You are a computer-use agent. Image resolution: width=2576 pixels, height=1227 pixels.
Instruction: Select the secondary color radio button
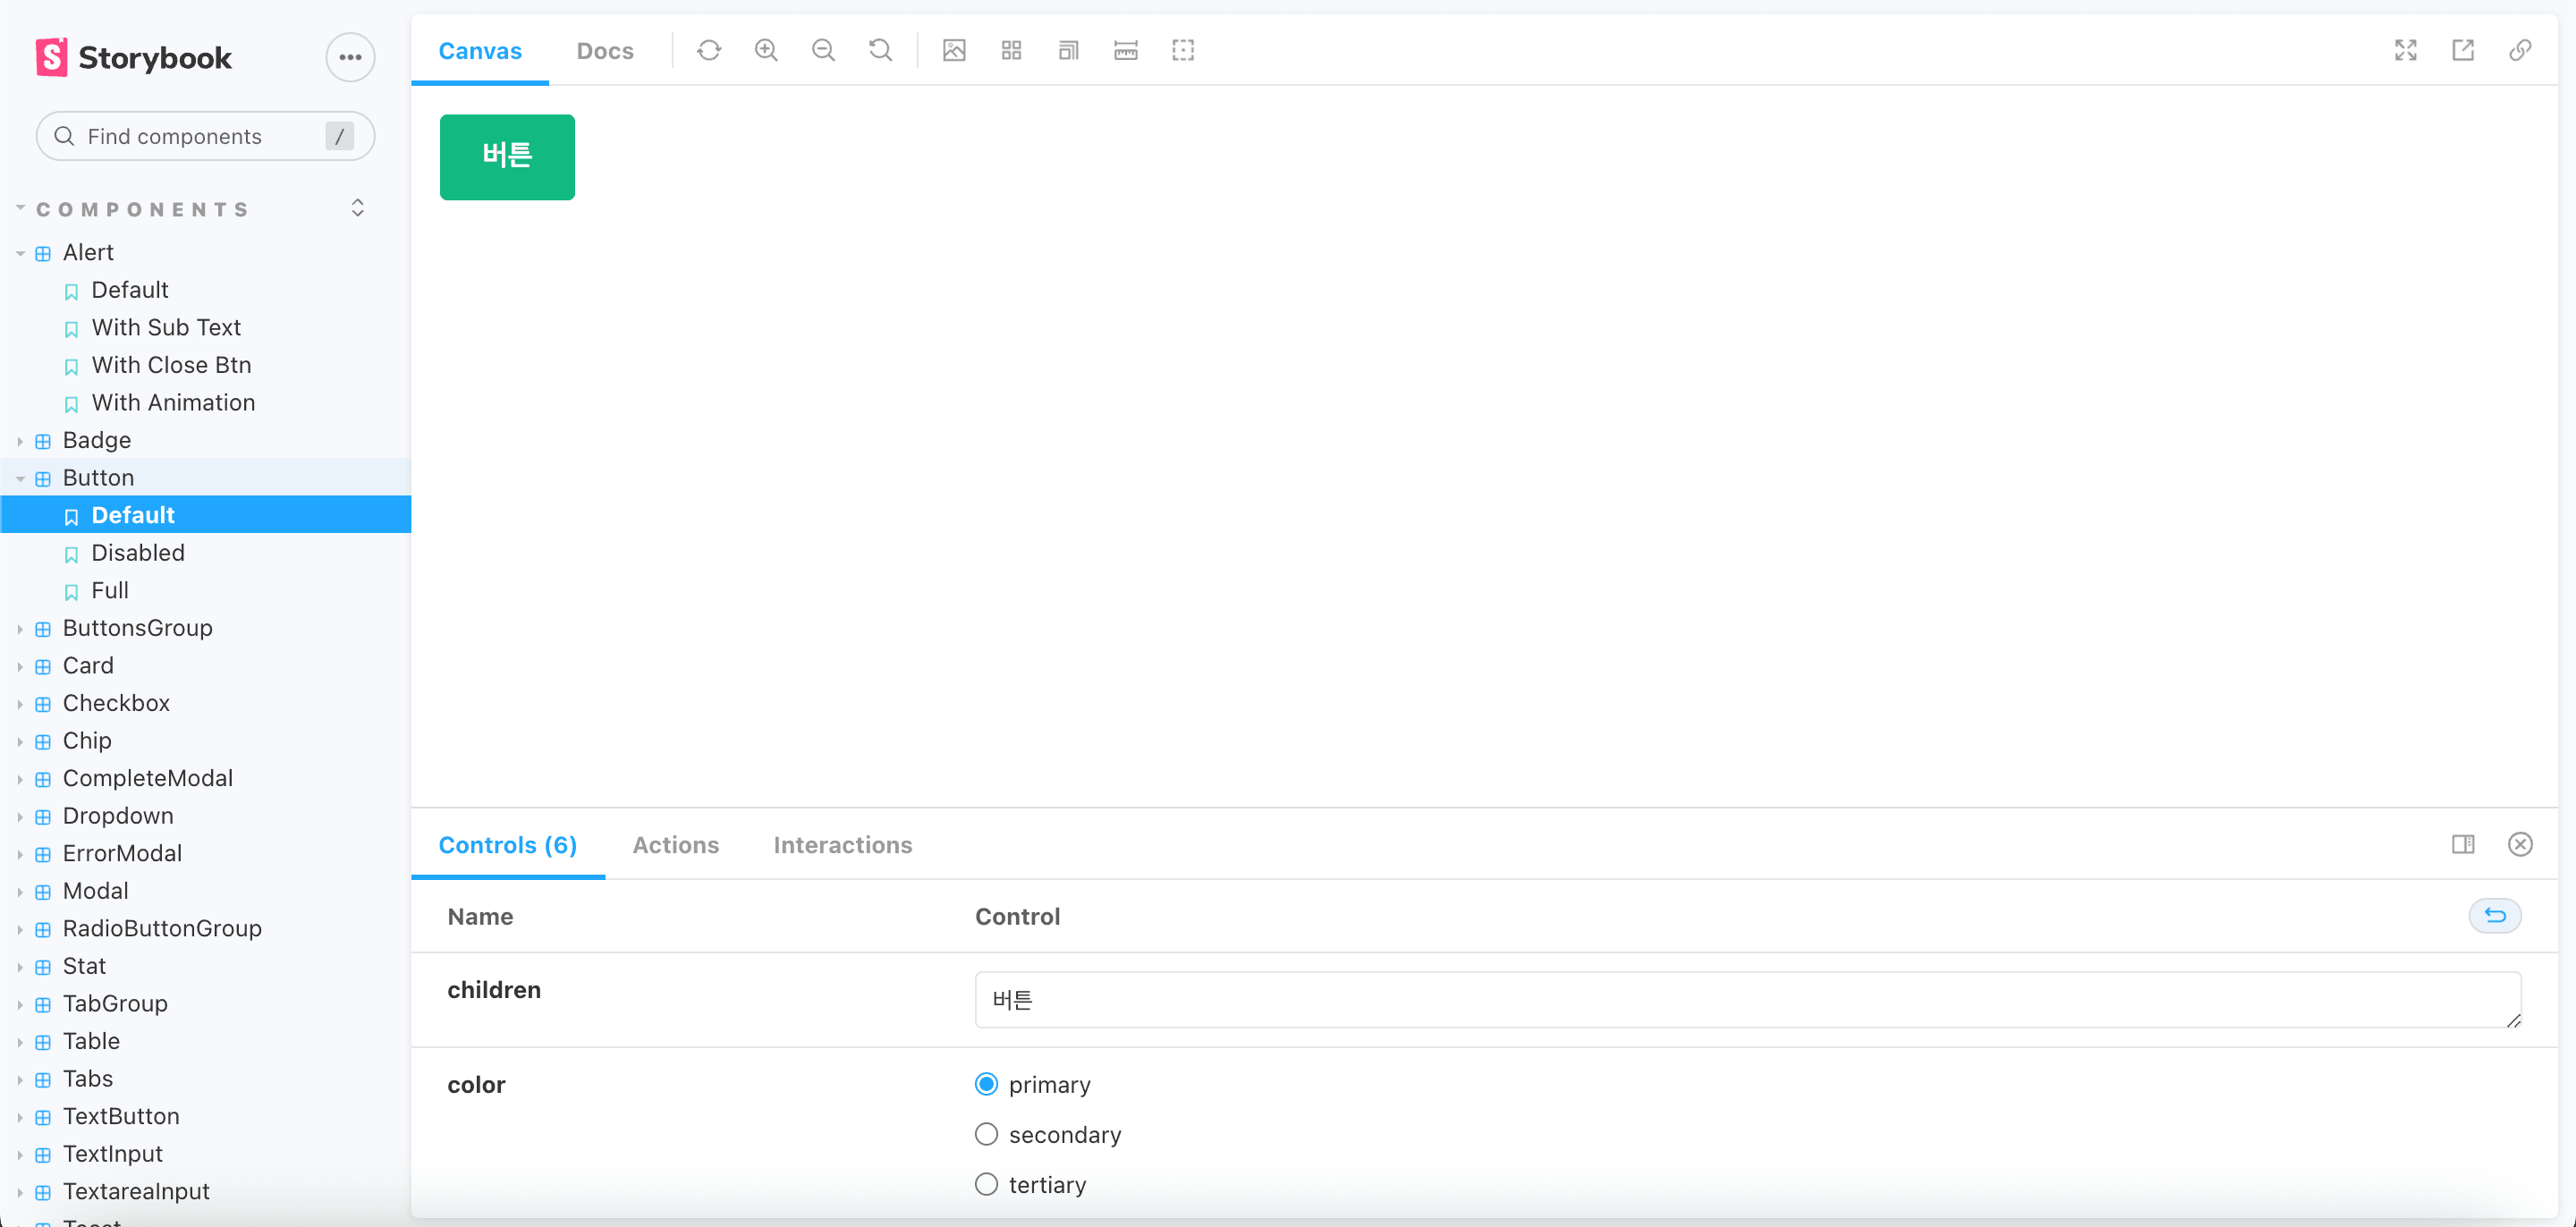click(986, 1133)
